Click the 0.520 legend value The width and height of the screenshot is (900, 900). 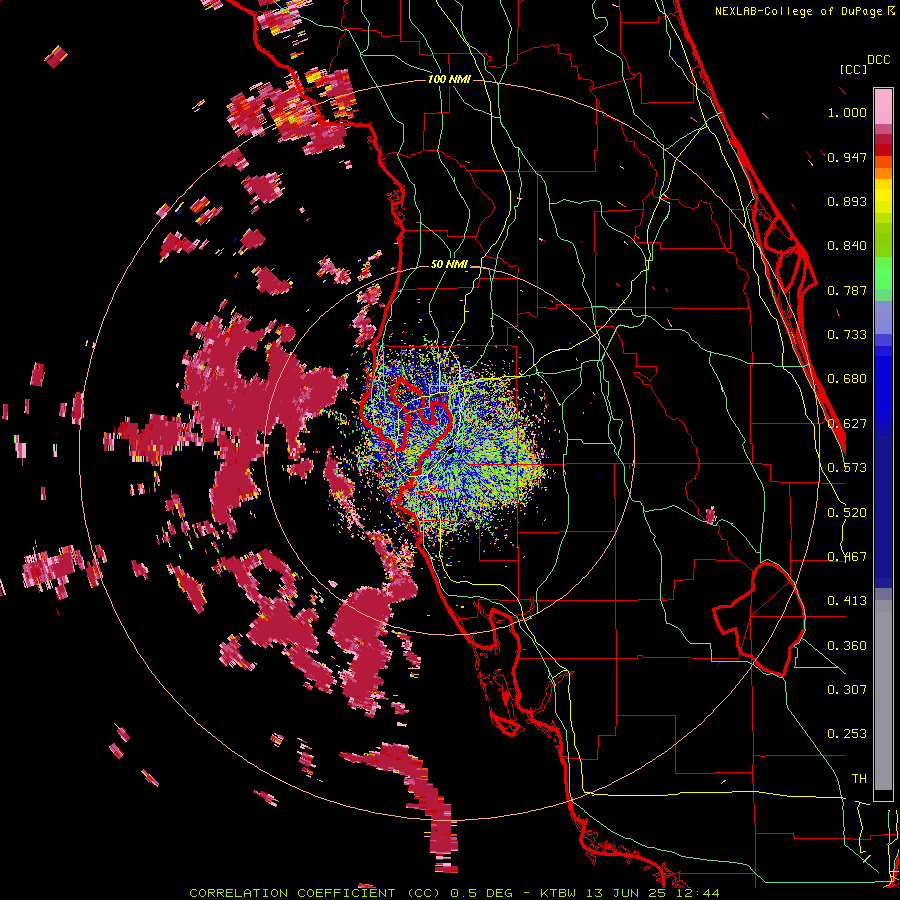click(x=847, y=513)
